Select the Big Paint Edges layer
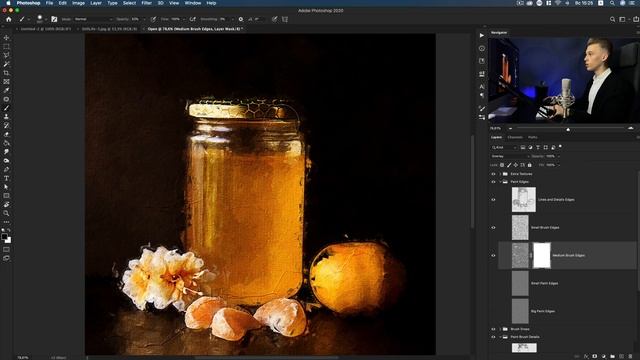 567,311
